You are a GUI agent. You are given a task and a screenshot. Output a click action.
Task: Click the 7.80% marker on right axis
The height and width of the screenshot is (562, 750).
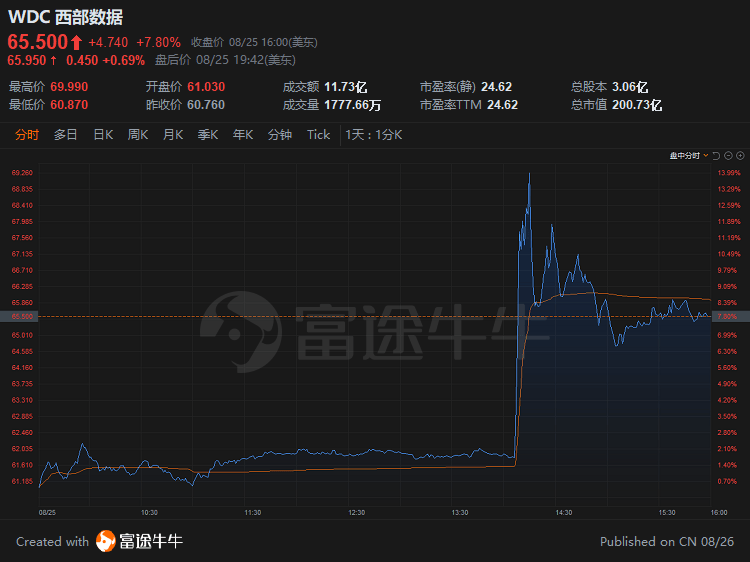730,317
